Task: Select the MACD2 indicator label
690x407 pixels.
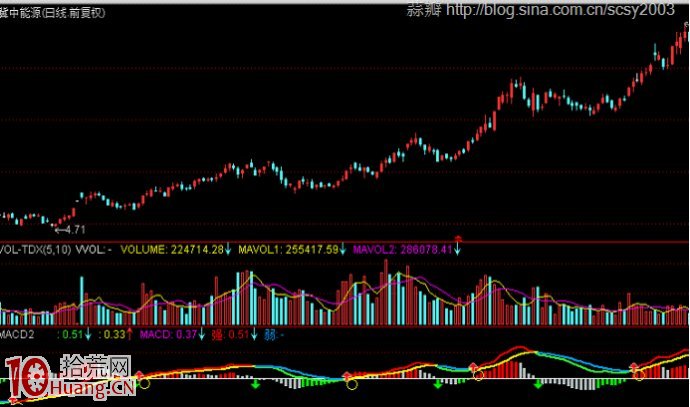Action: 17,334
